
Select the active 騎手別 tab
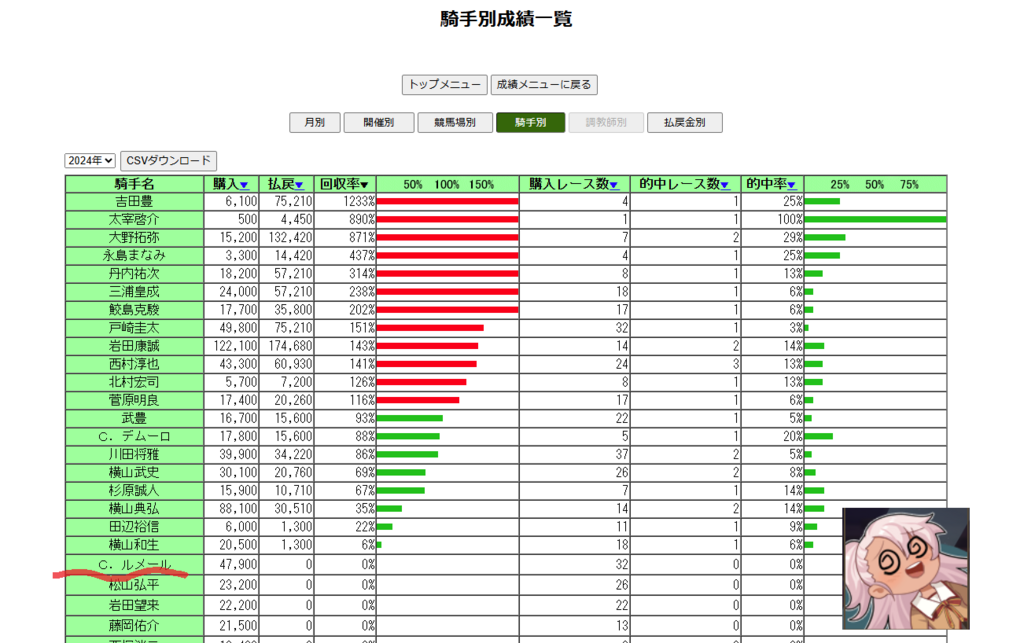[530, 123]
